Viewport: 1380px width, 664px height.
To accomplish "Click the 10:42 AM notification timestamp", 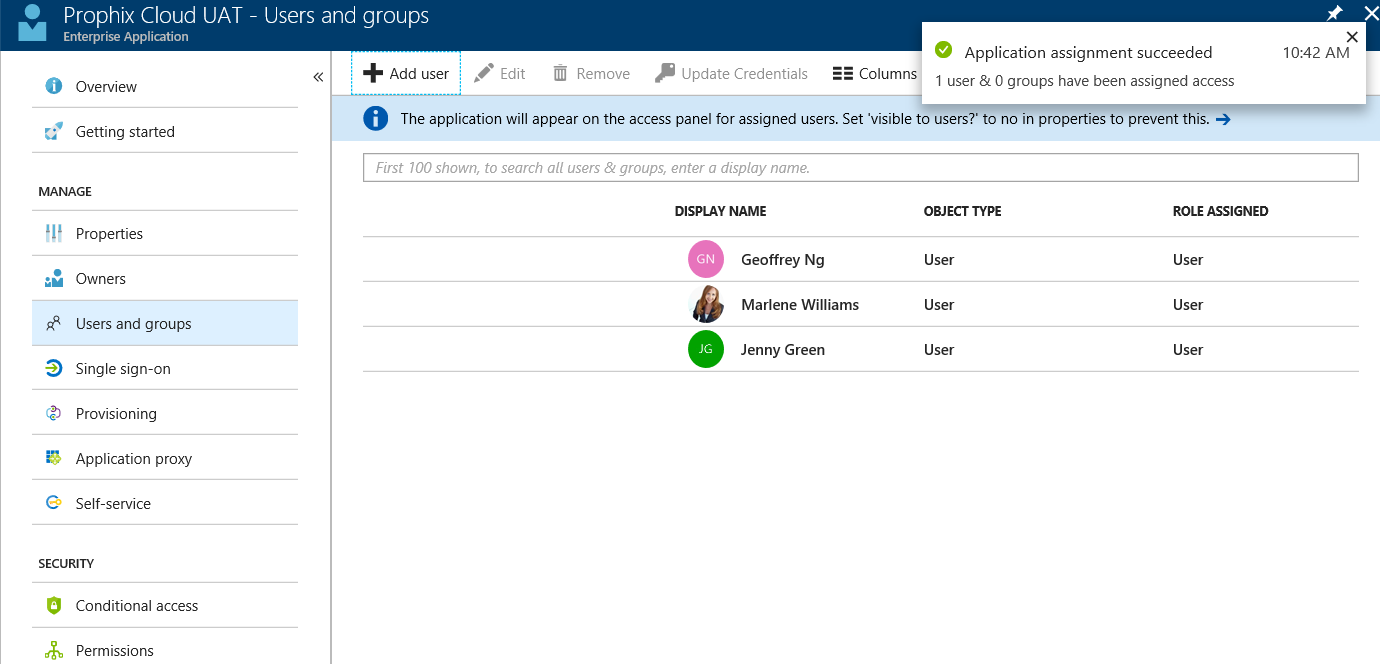I will [1316, 52].
